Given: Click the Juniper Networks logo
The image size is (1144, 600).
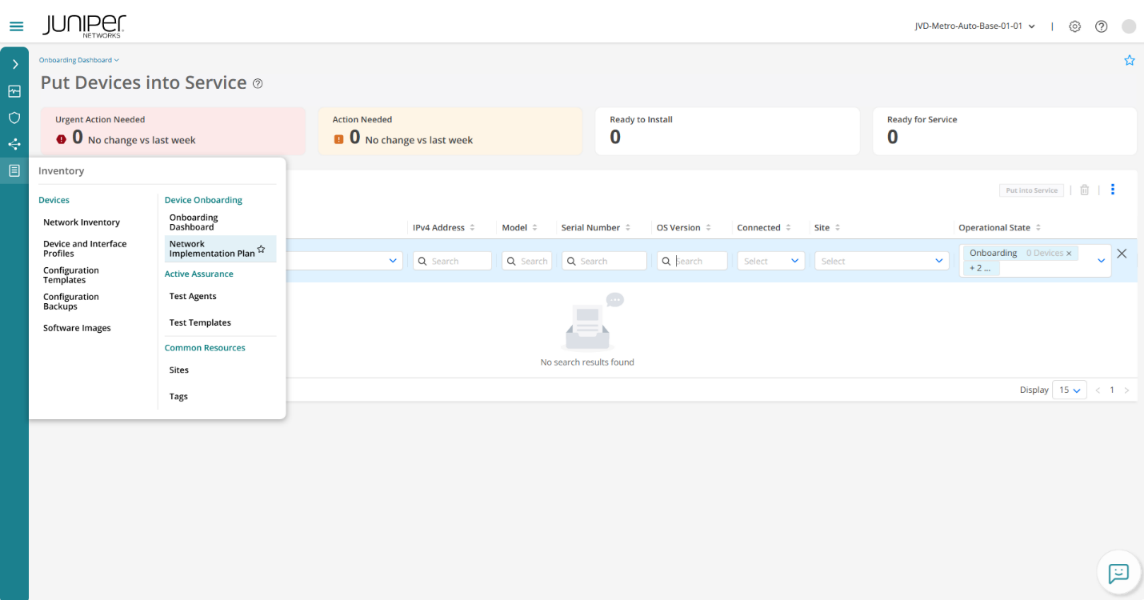Looking at the screenshot, I should point(84,26).
